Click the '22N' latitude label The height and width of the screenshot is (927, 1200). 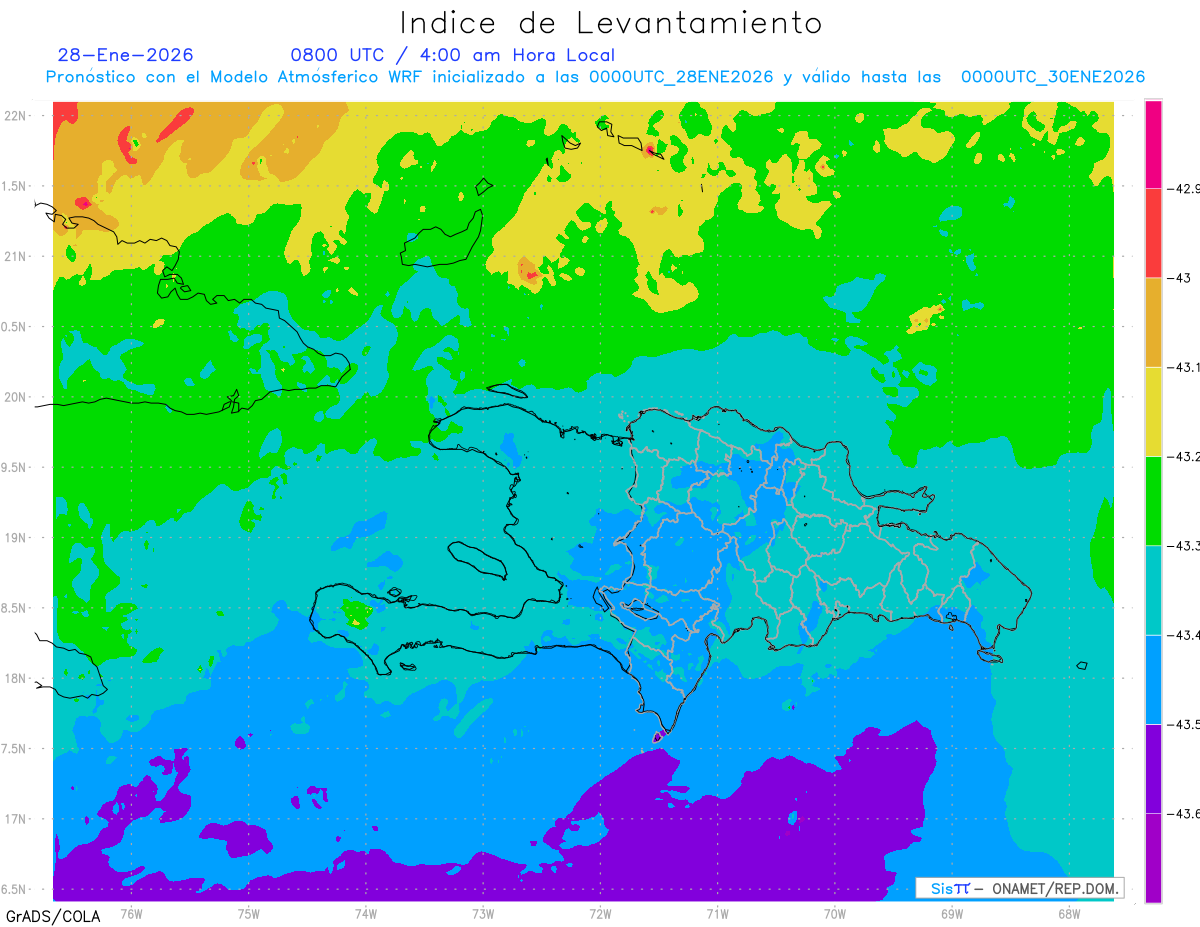(x=17, y=116)
